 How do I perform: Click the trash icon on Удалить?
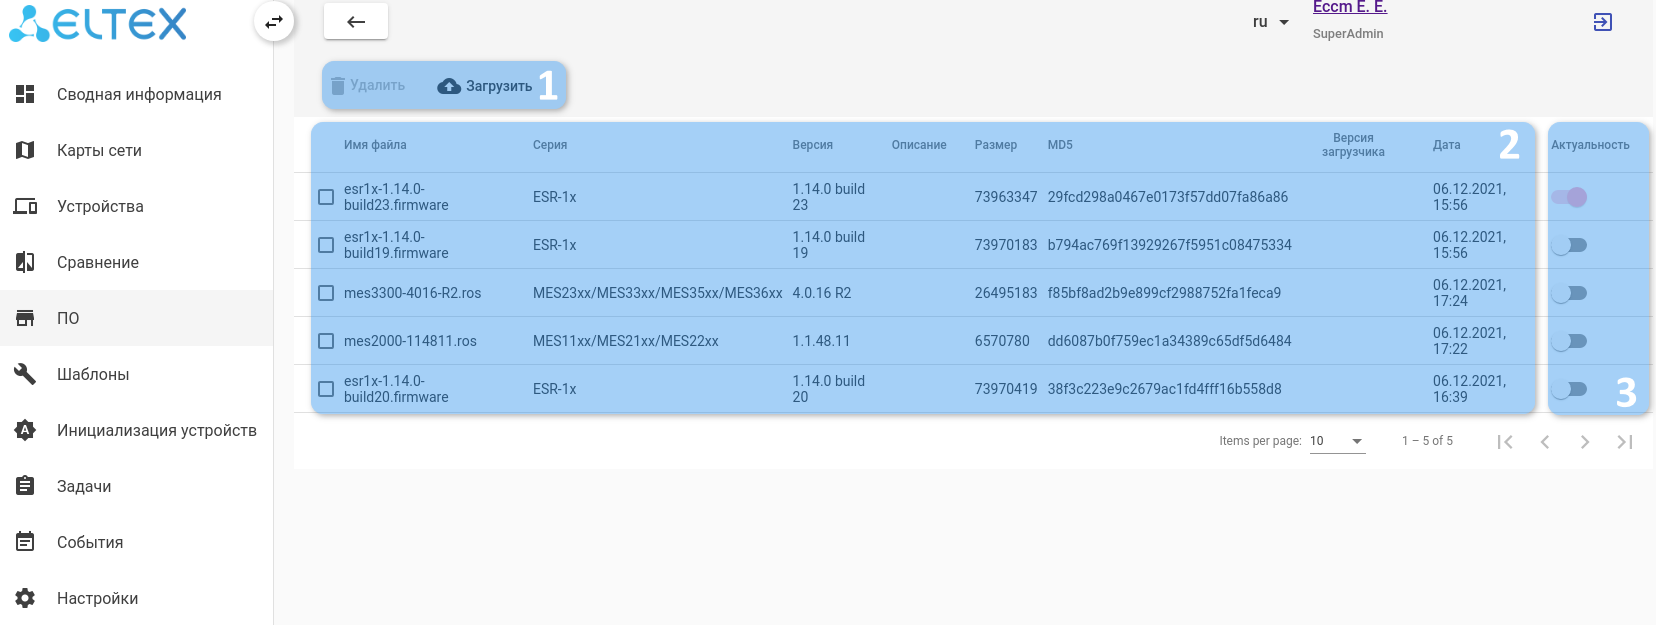click(338, 86)
